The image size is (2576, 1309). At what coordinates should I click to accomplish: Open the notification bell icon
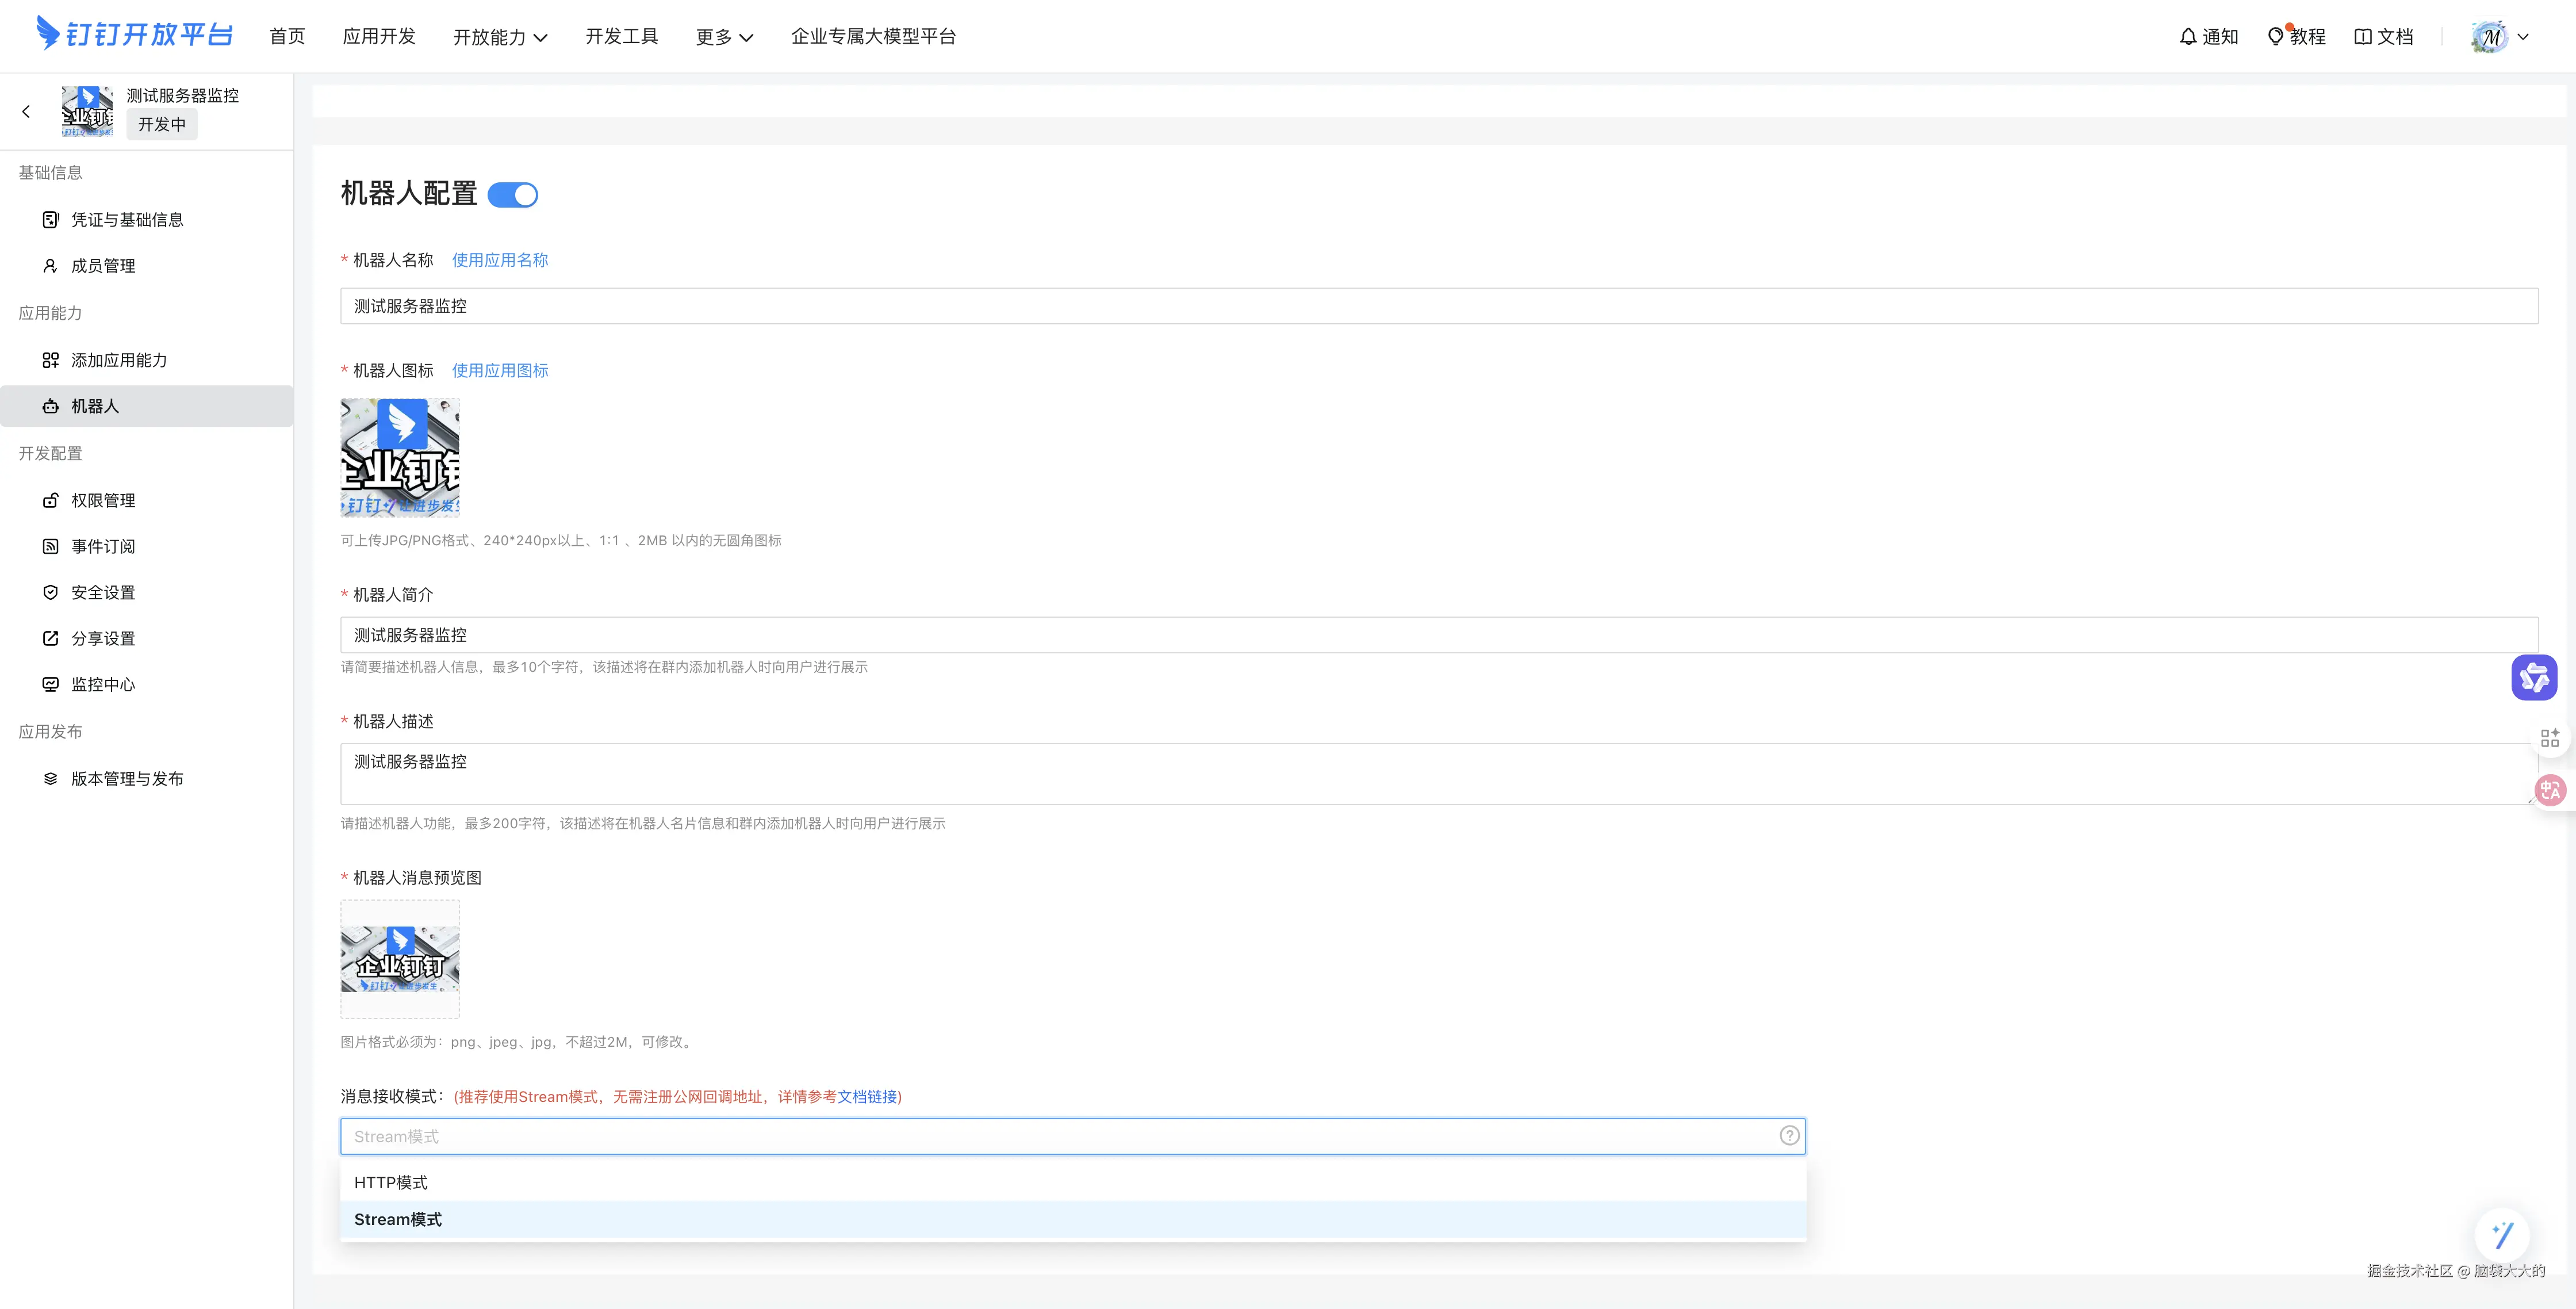(2188, 37)
